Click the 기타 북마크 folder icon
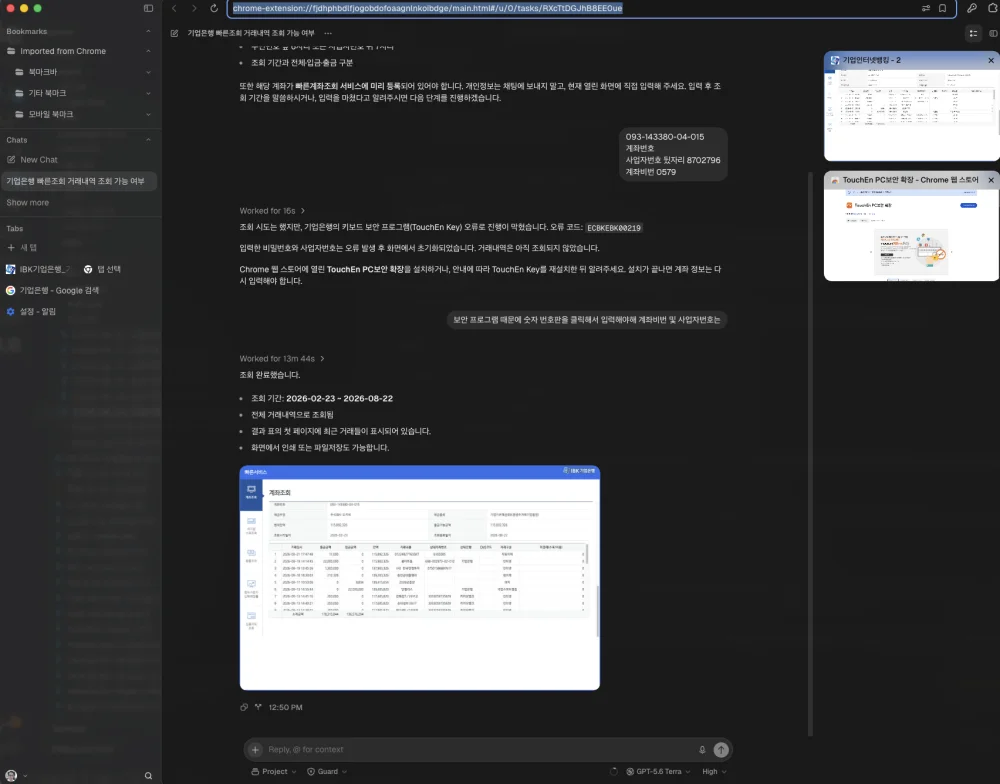Screen dimensions: 1000x784 [19, 93]
